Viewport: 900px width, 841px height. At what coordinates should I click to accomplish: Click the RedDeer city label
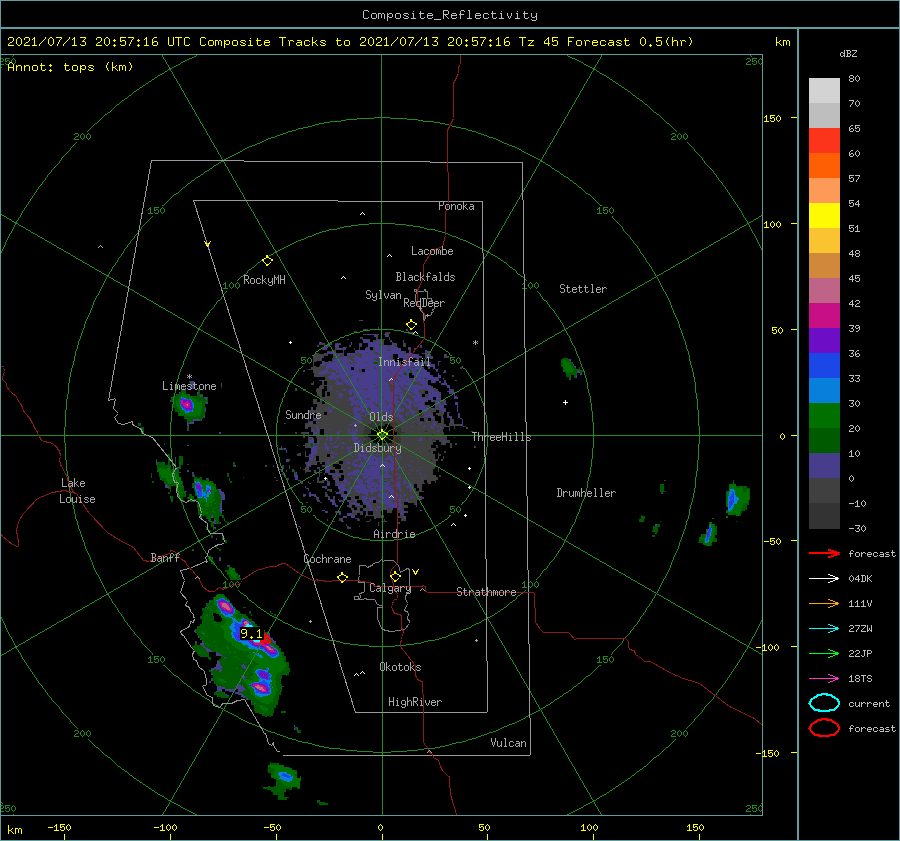click(424, 303)
